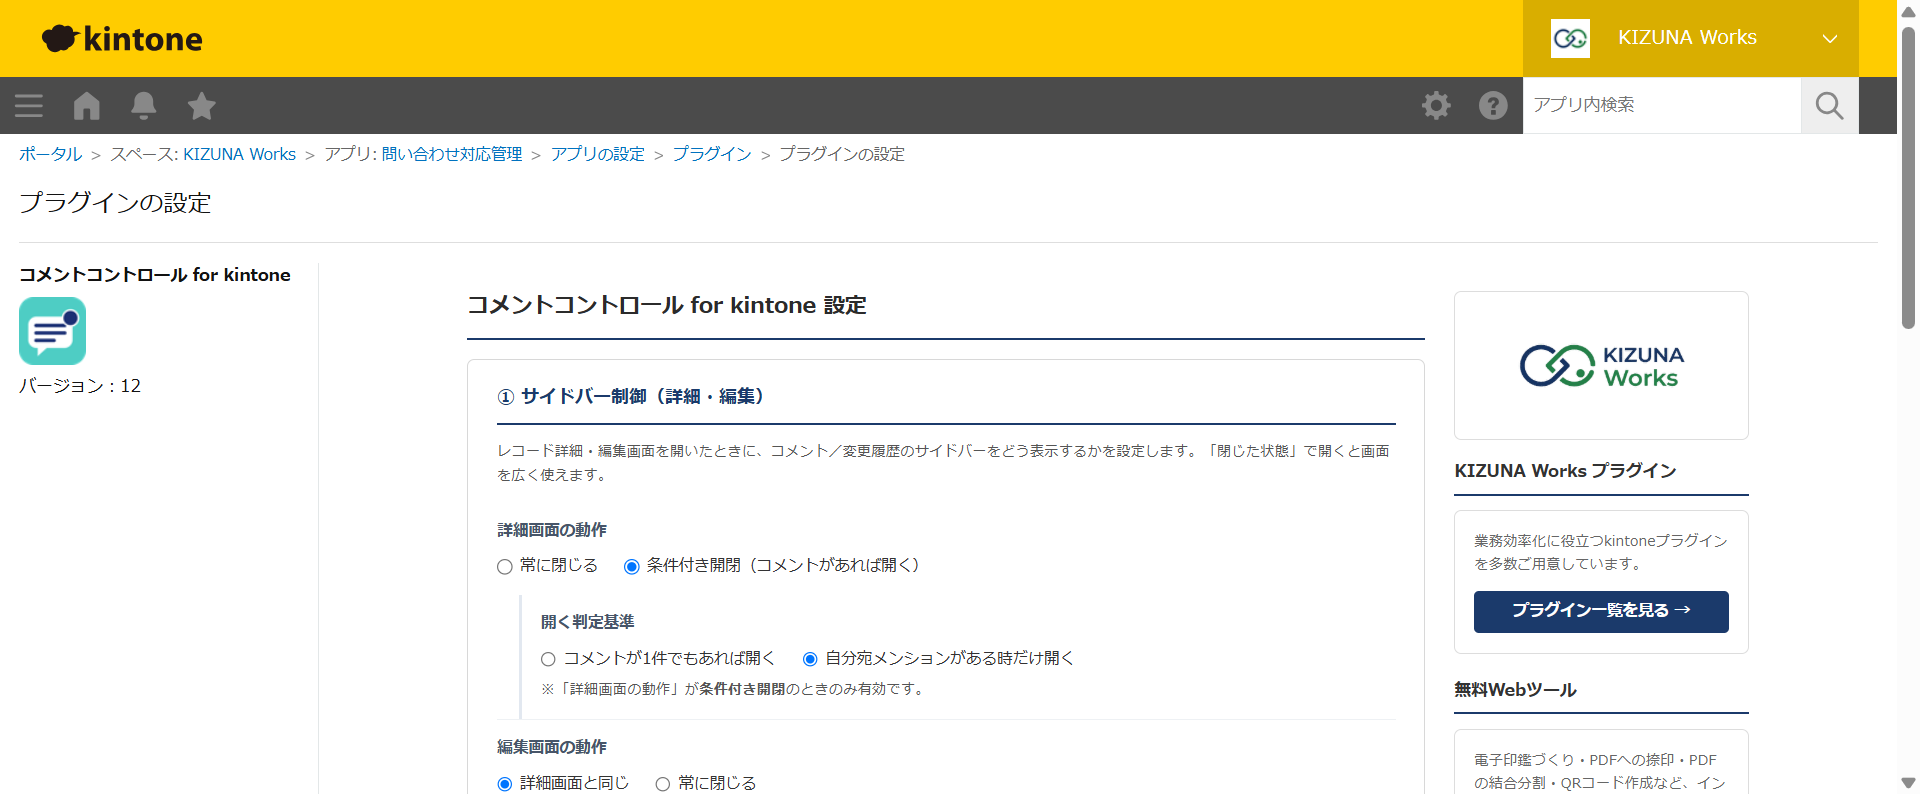
Task: Click the page vertical scrollbar
Action: pyautogui.click(x=1908, y=180)
